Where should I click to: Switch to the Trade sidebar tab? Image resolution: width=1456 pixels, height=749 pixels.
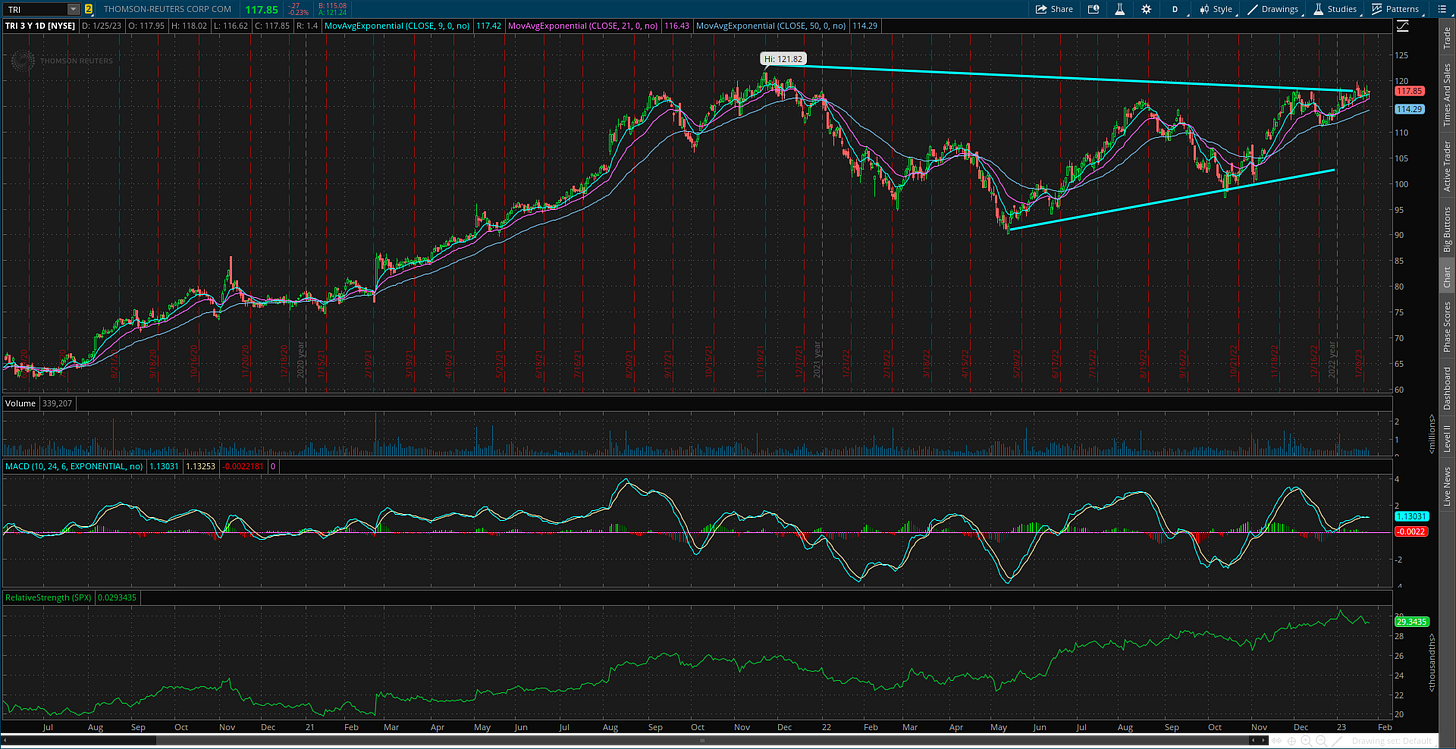1446,38
